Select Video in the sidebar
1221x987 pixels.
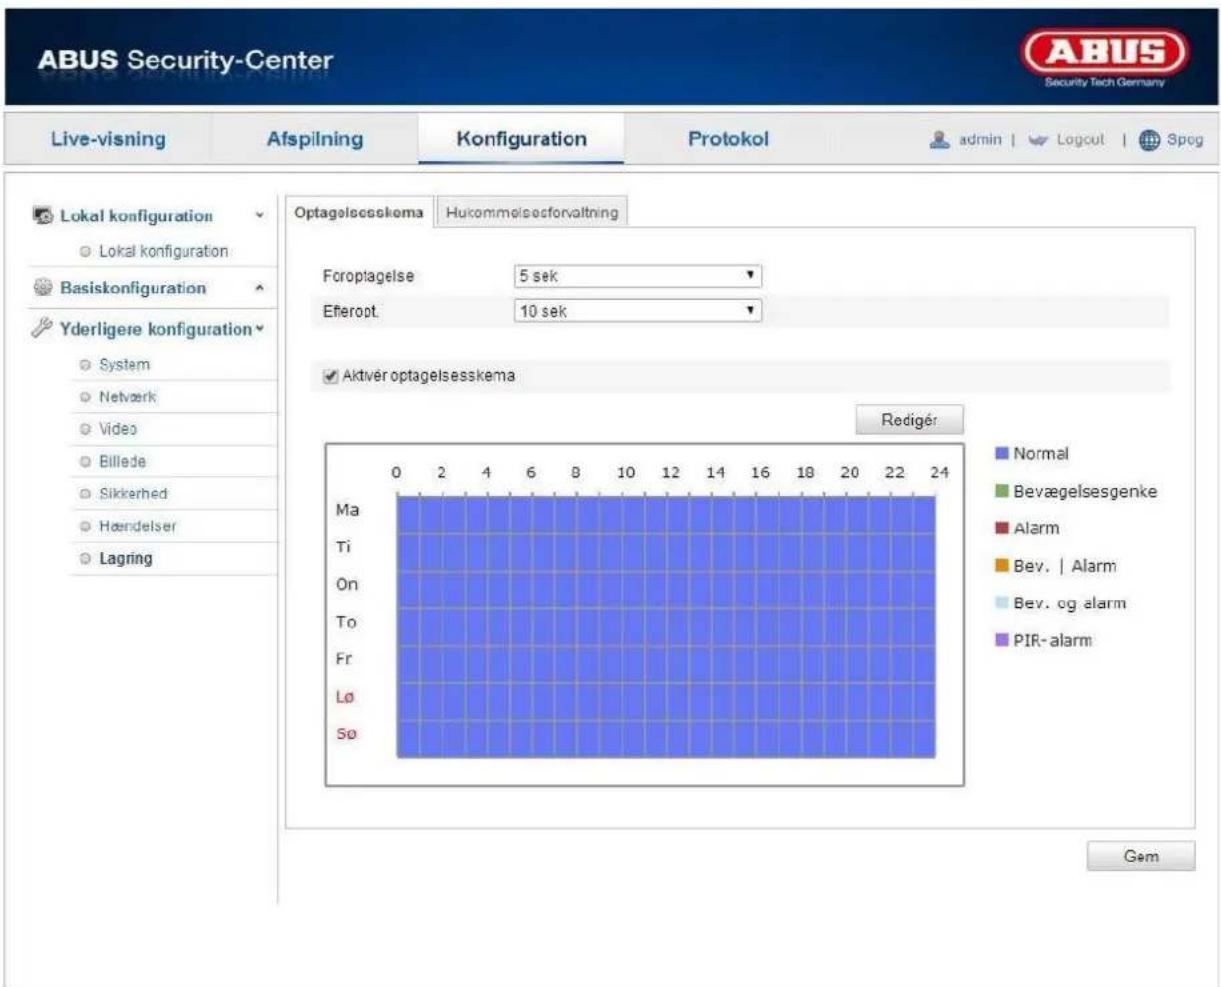point(118,429)
